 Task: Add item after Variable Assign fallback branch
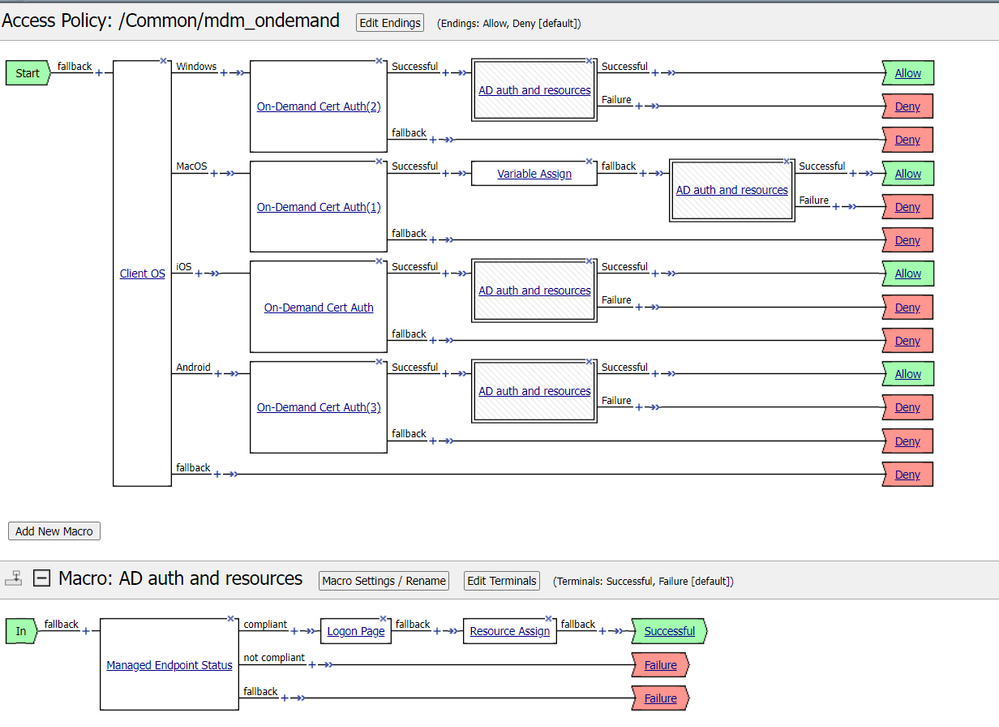point(643,173)
